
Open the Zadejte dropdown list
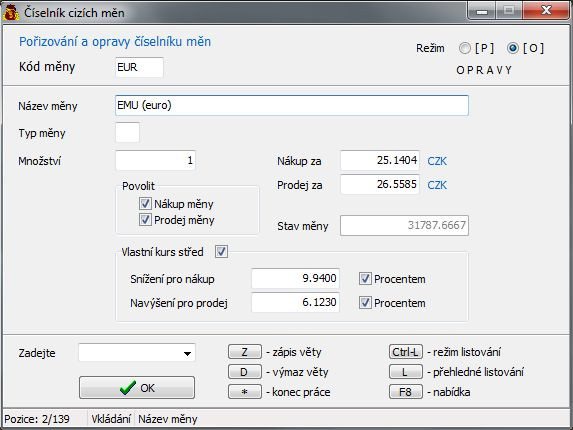click(x=187, y=353)
